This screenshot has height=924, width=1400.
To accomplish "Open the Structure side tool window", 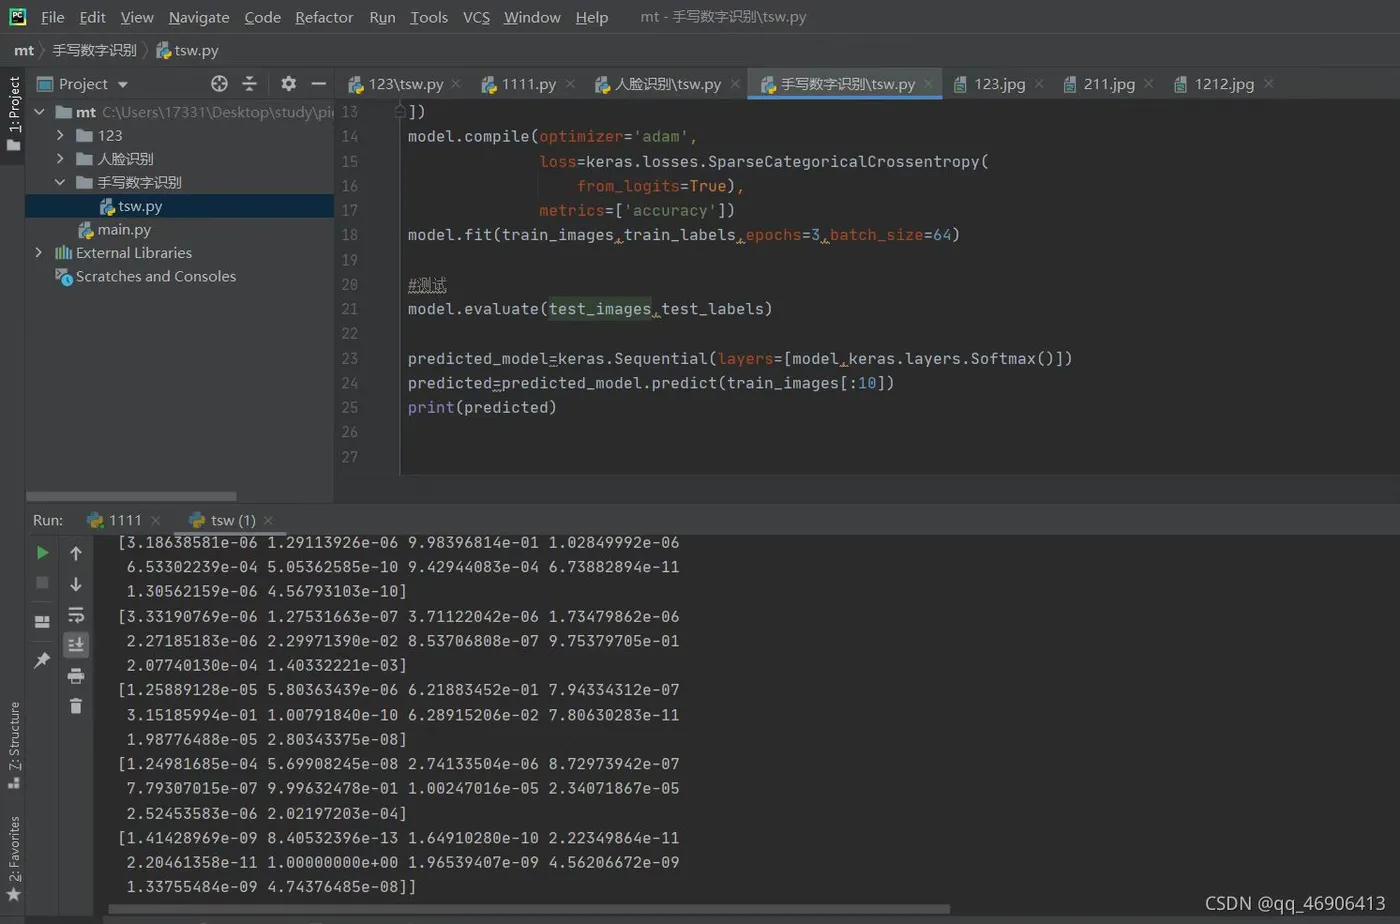I will click(x=14, y=744).
